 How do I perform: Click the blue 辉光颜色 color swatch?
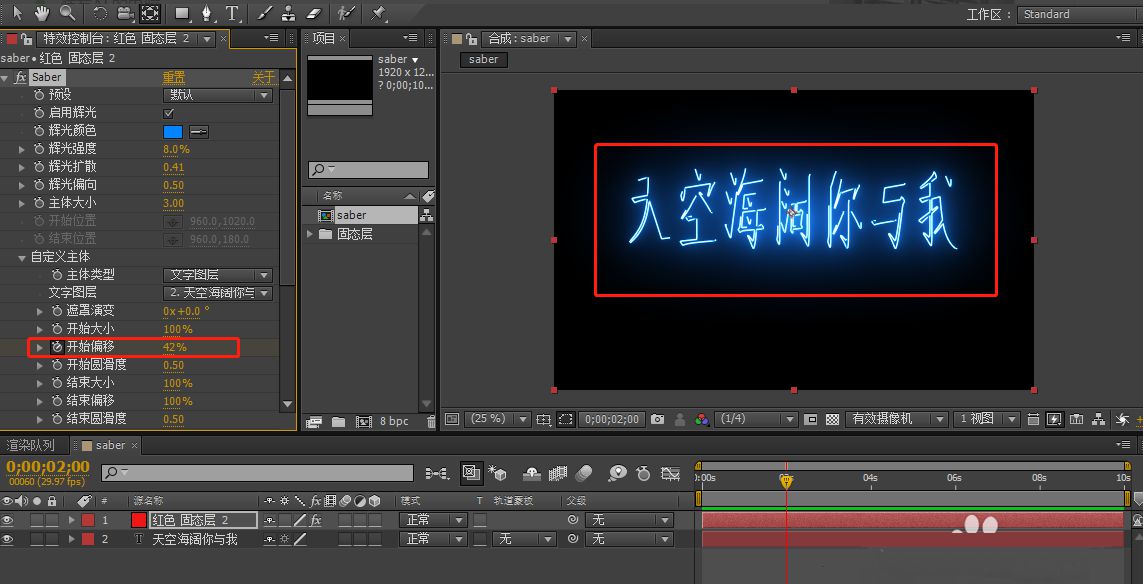173,131
